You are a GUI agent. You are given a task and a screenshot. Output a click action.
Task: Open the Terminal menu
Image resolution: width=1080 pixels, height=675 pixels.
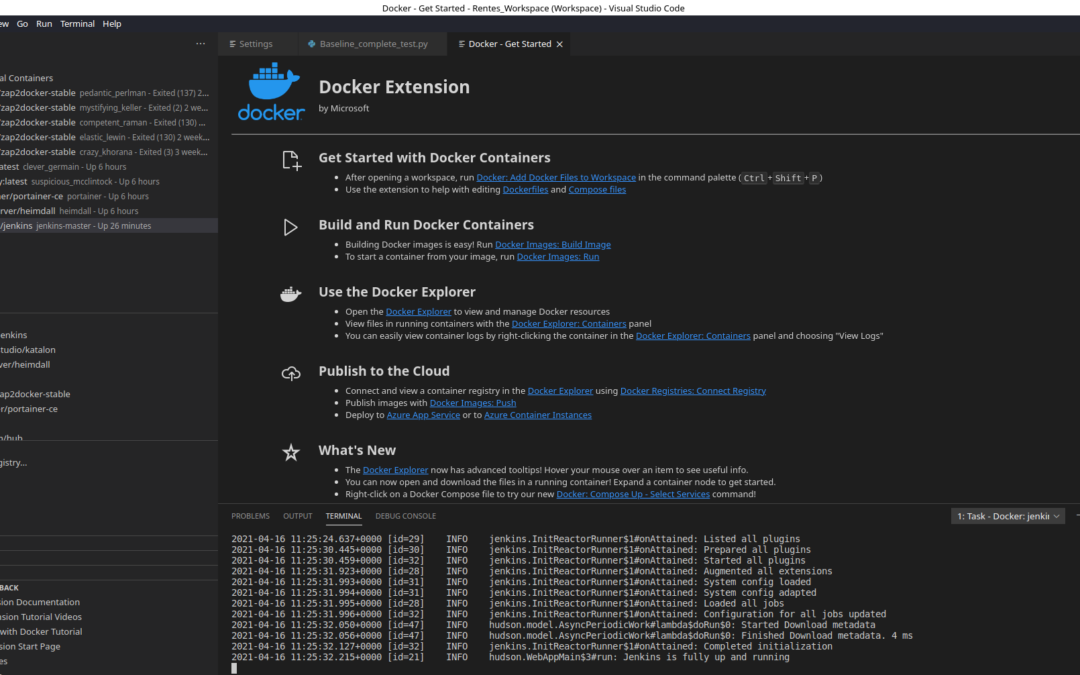[x=77, y=23]
